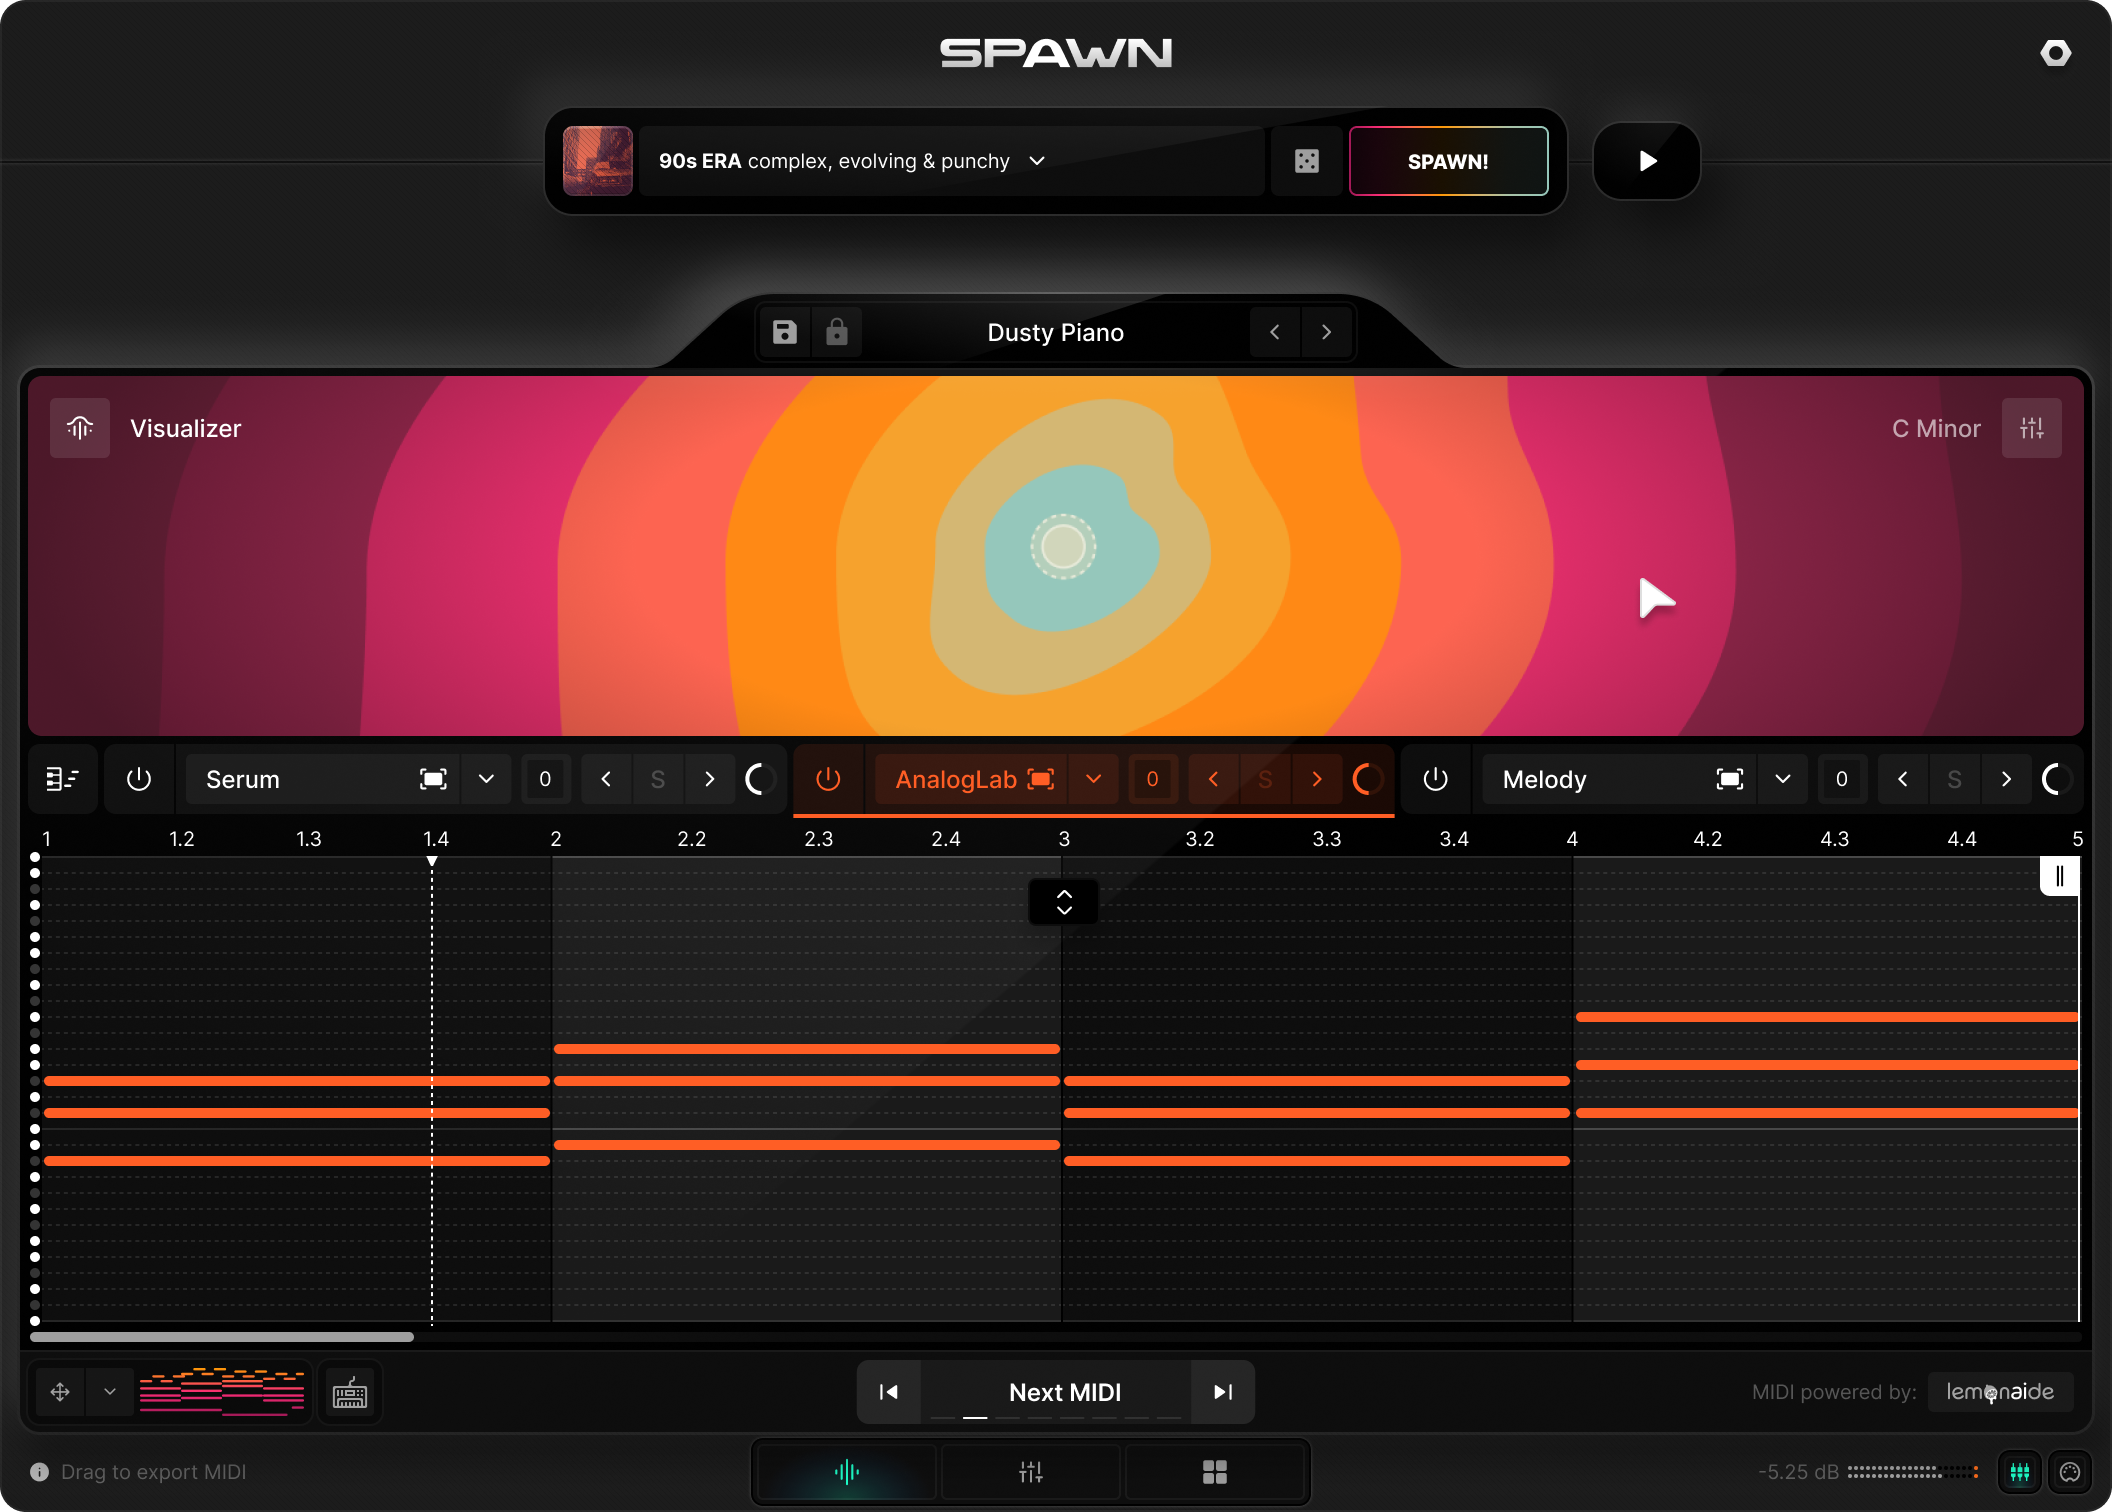Click the C Minor key label
This screenshot has height=1512, width=2112.
[1936, 428]
